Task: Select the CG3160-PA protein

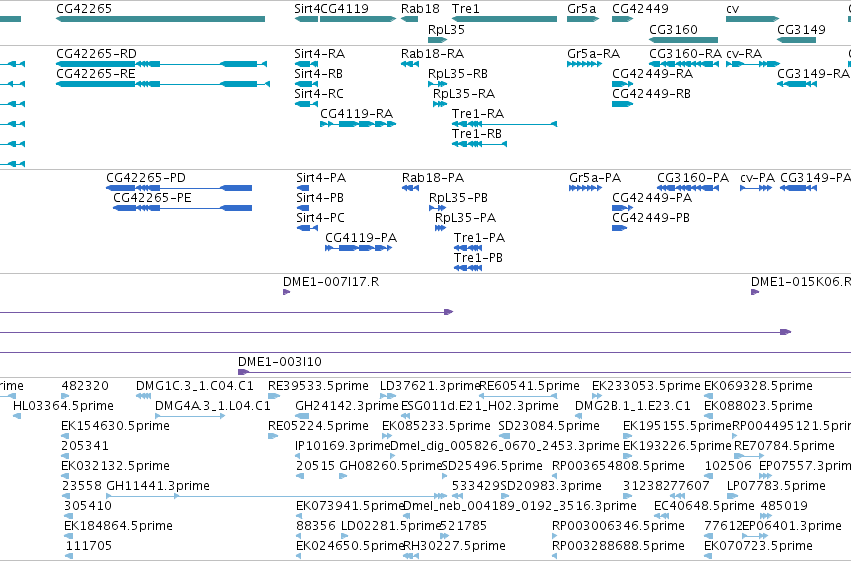Action: tap(688, 188)
